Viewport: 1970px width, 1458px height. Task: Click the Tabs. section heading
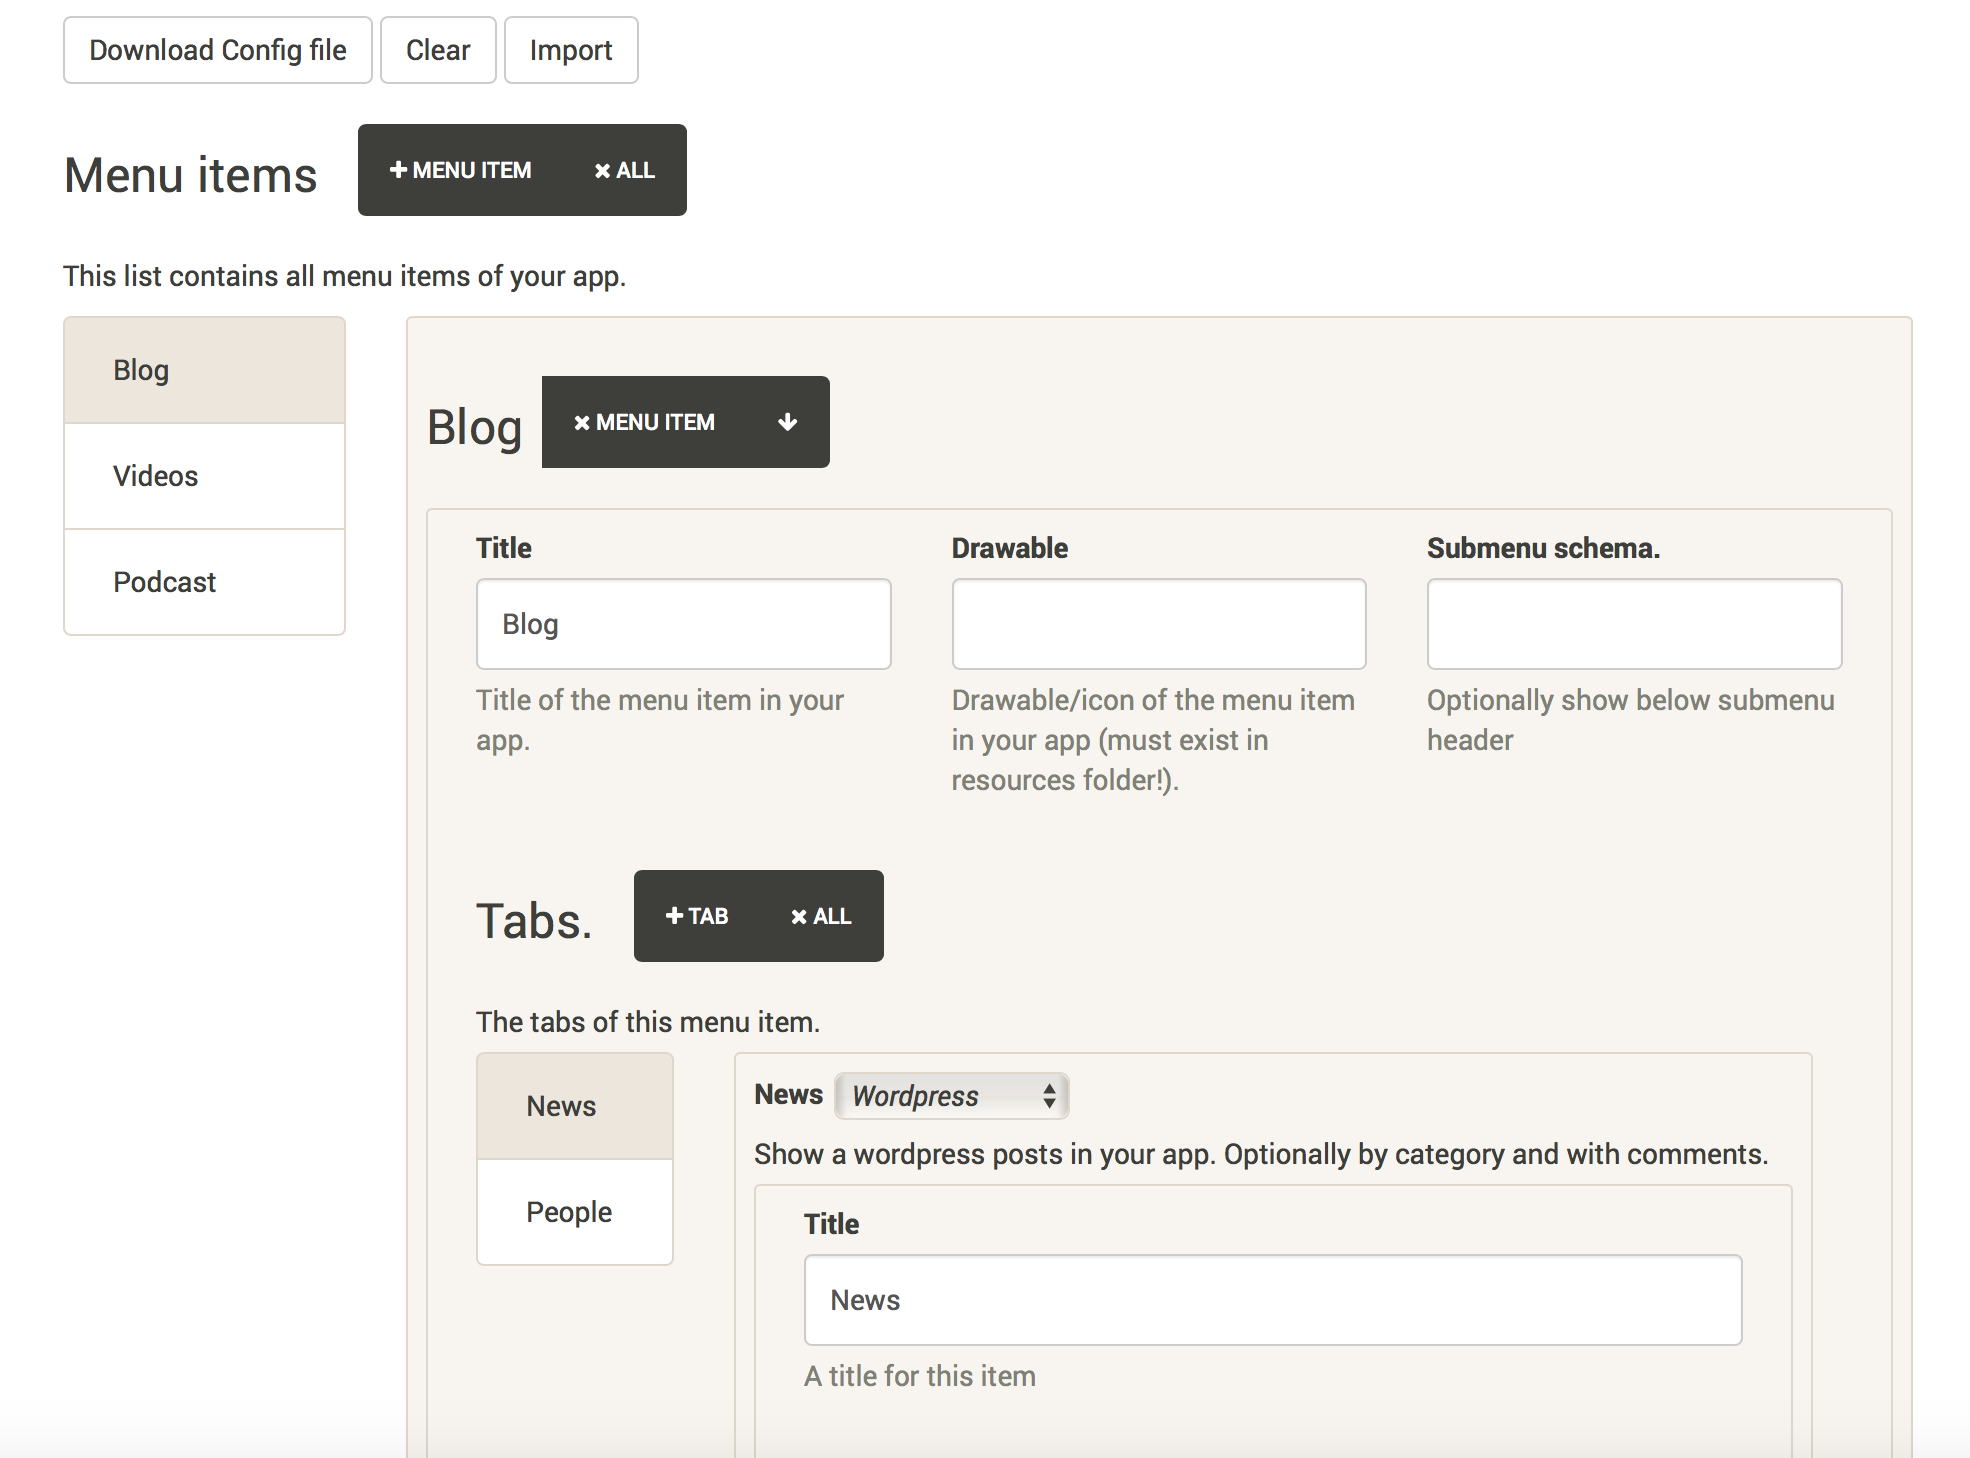point(534,920)
